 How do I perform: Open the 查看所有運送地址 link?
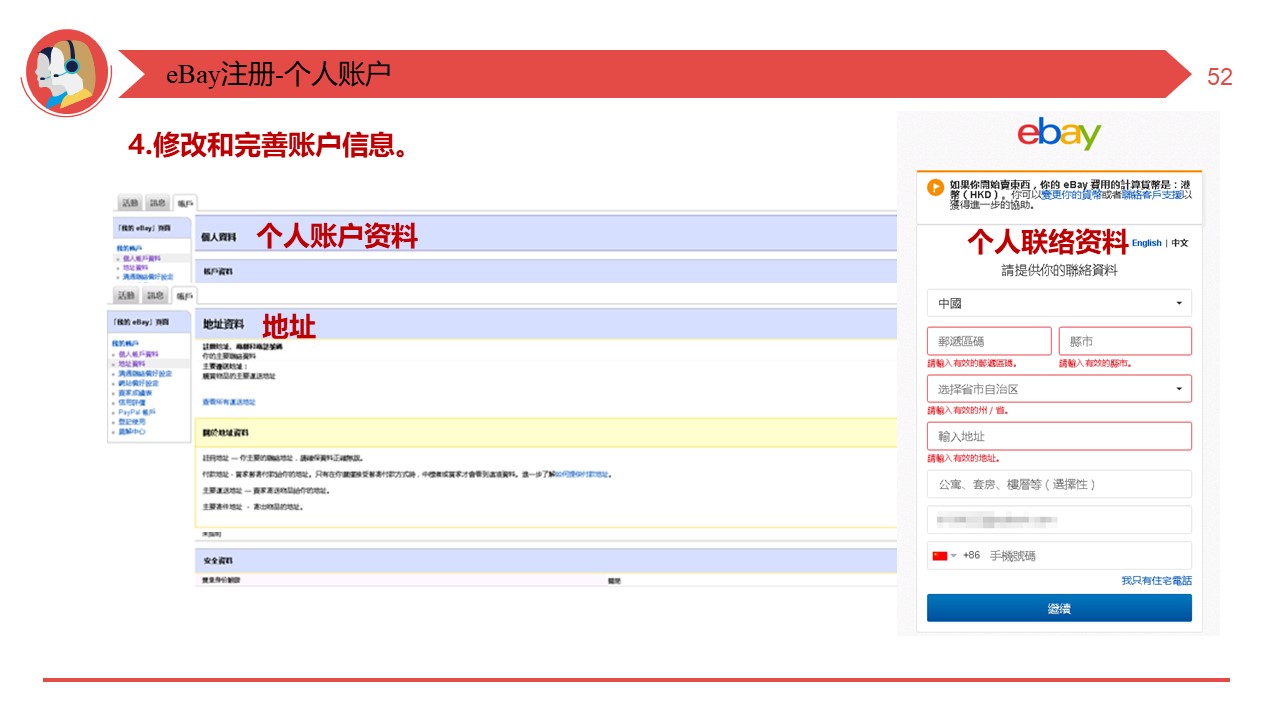click(229, 402)
